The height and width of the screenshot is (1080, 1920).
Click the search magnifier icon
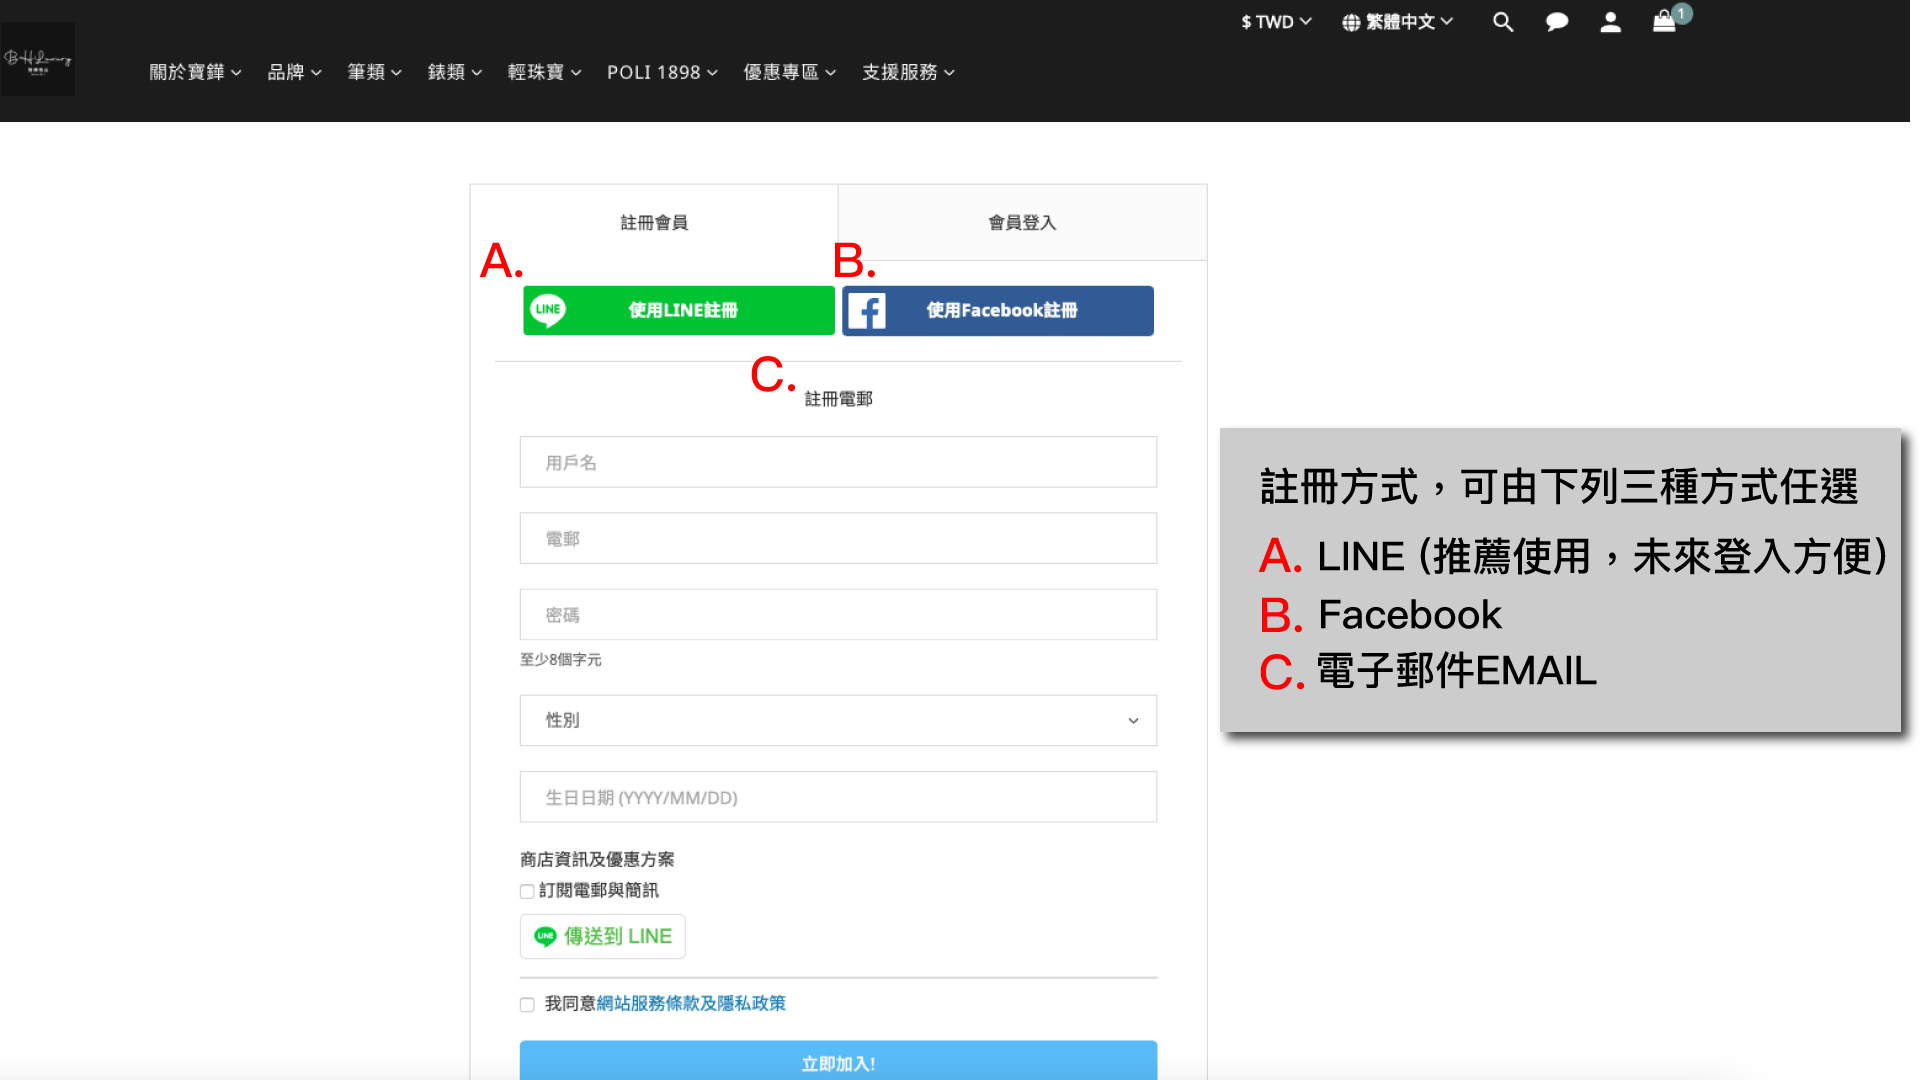[1502, 22]
